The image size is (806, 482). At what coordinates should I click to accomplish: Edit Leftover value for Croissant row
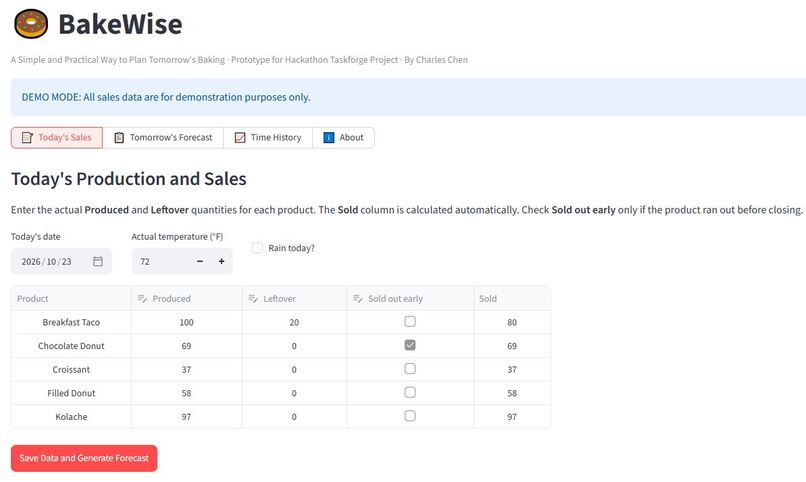(295, 369)
